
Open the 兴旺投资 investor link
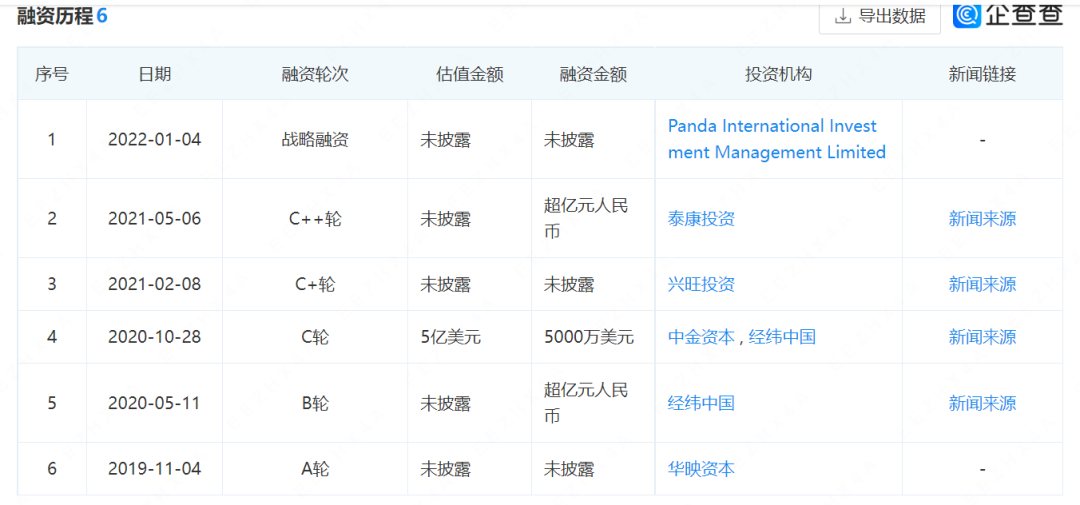[701, 285]
